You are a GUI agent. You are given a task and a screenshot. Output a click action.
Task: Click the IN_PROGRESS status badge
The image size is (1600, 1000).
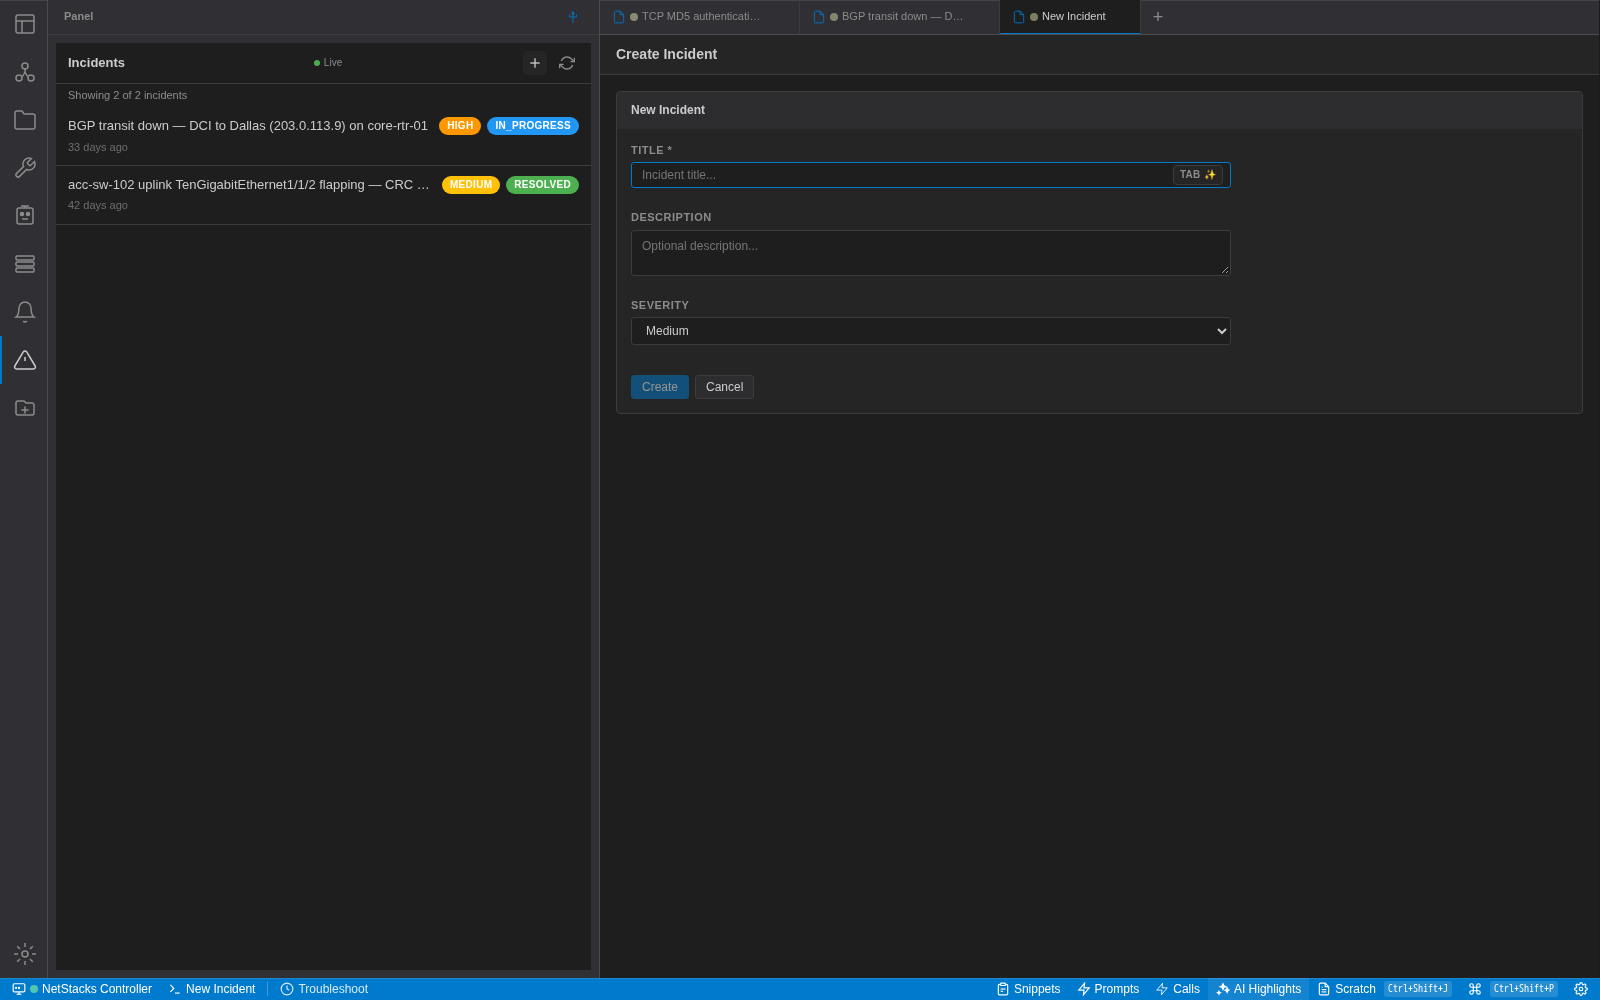pos(533,126)
